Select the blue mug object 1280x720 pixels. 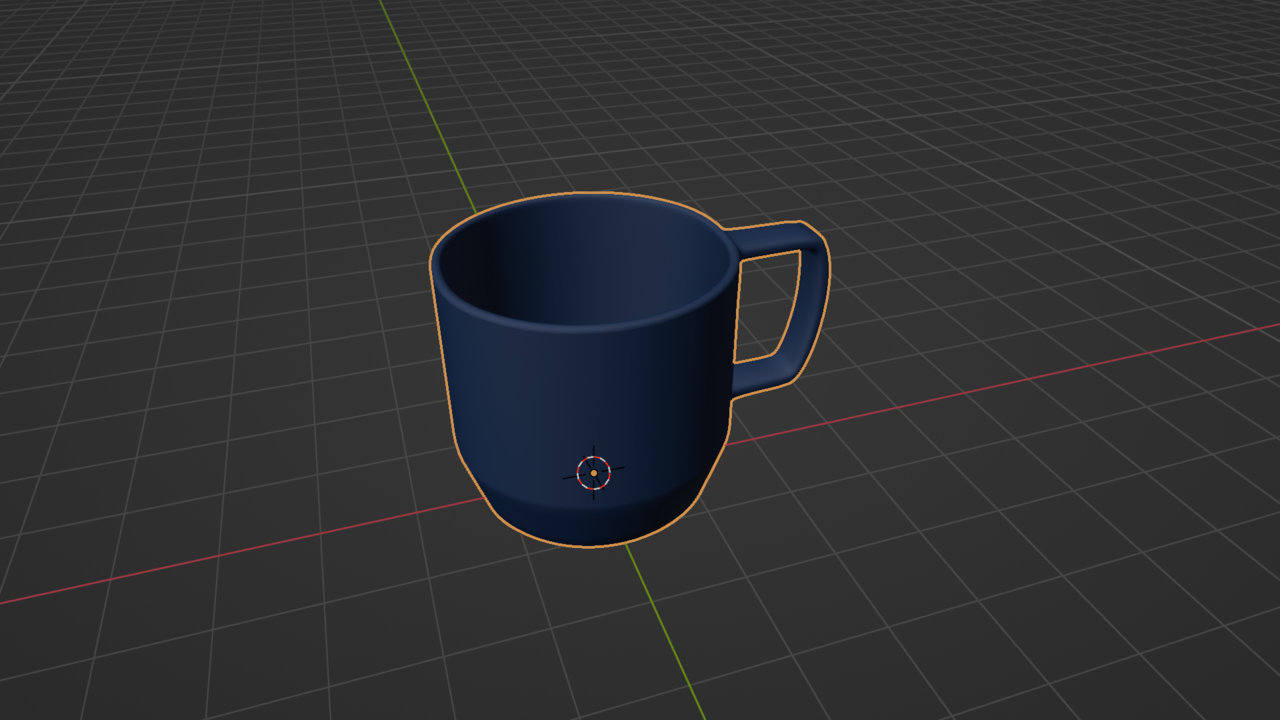pos(570,400)
